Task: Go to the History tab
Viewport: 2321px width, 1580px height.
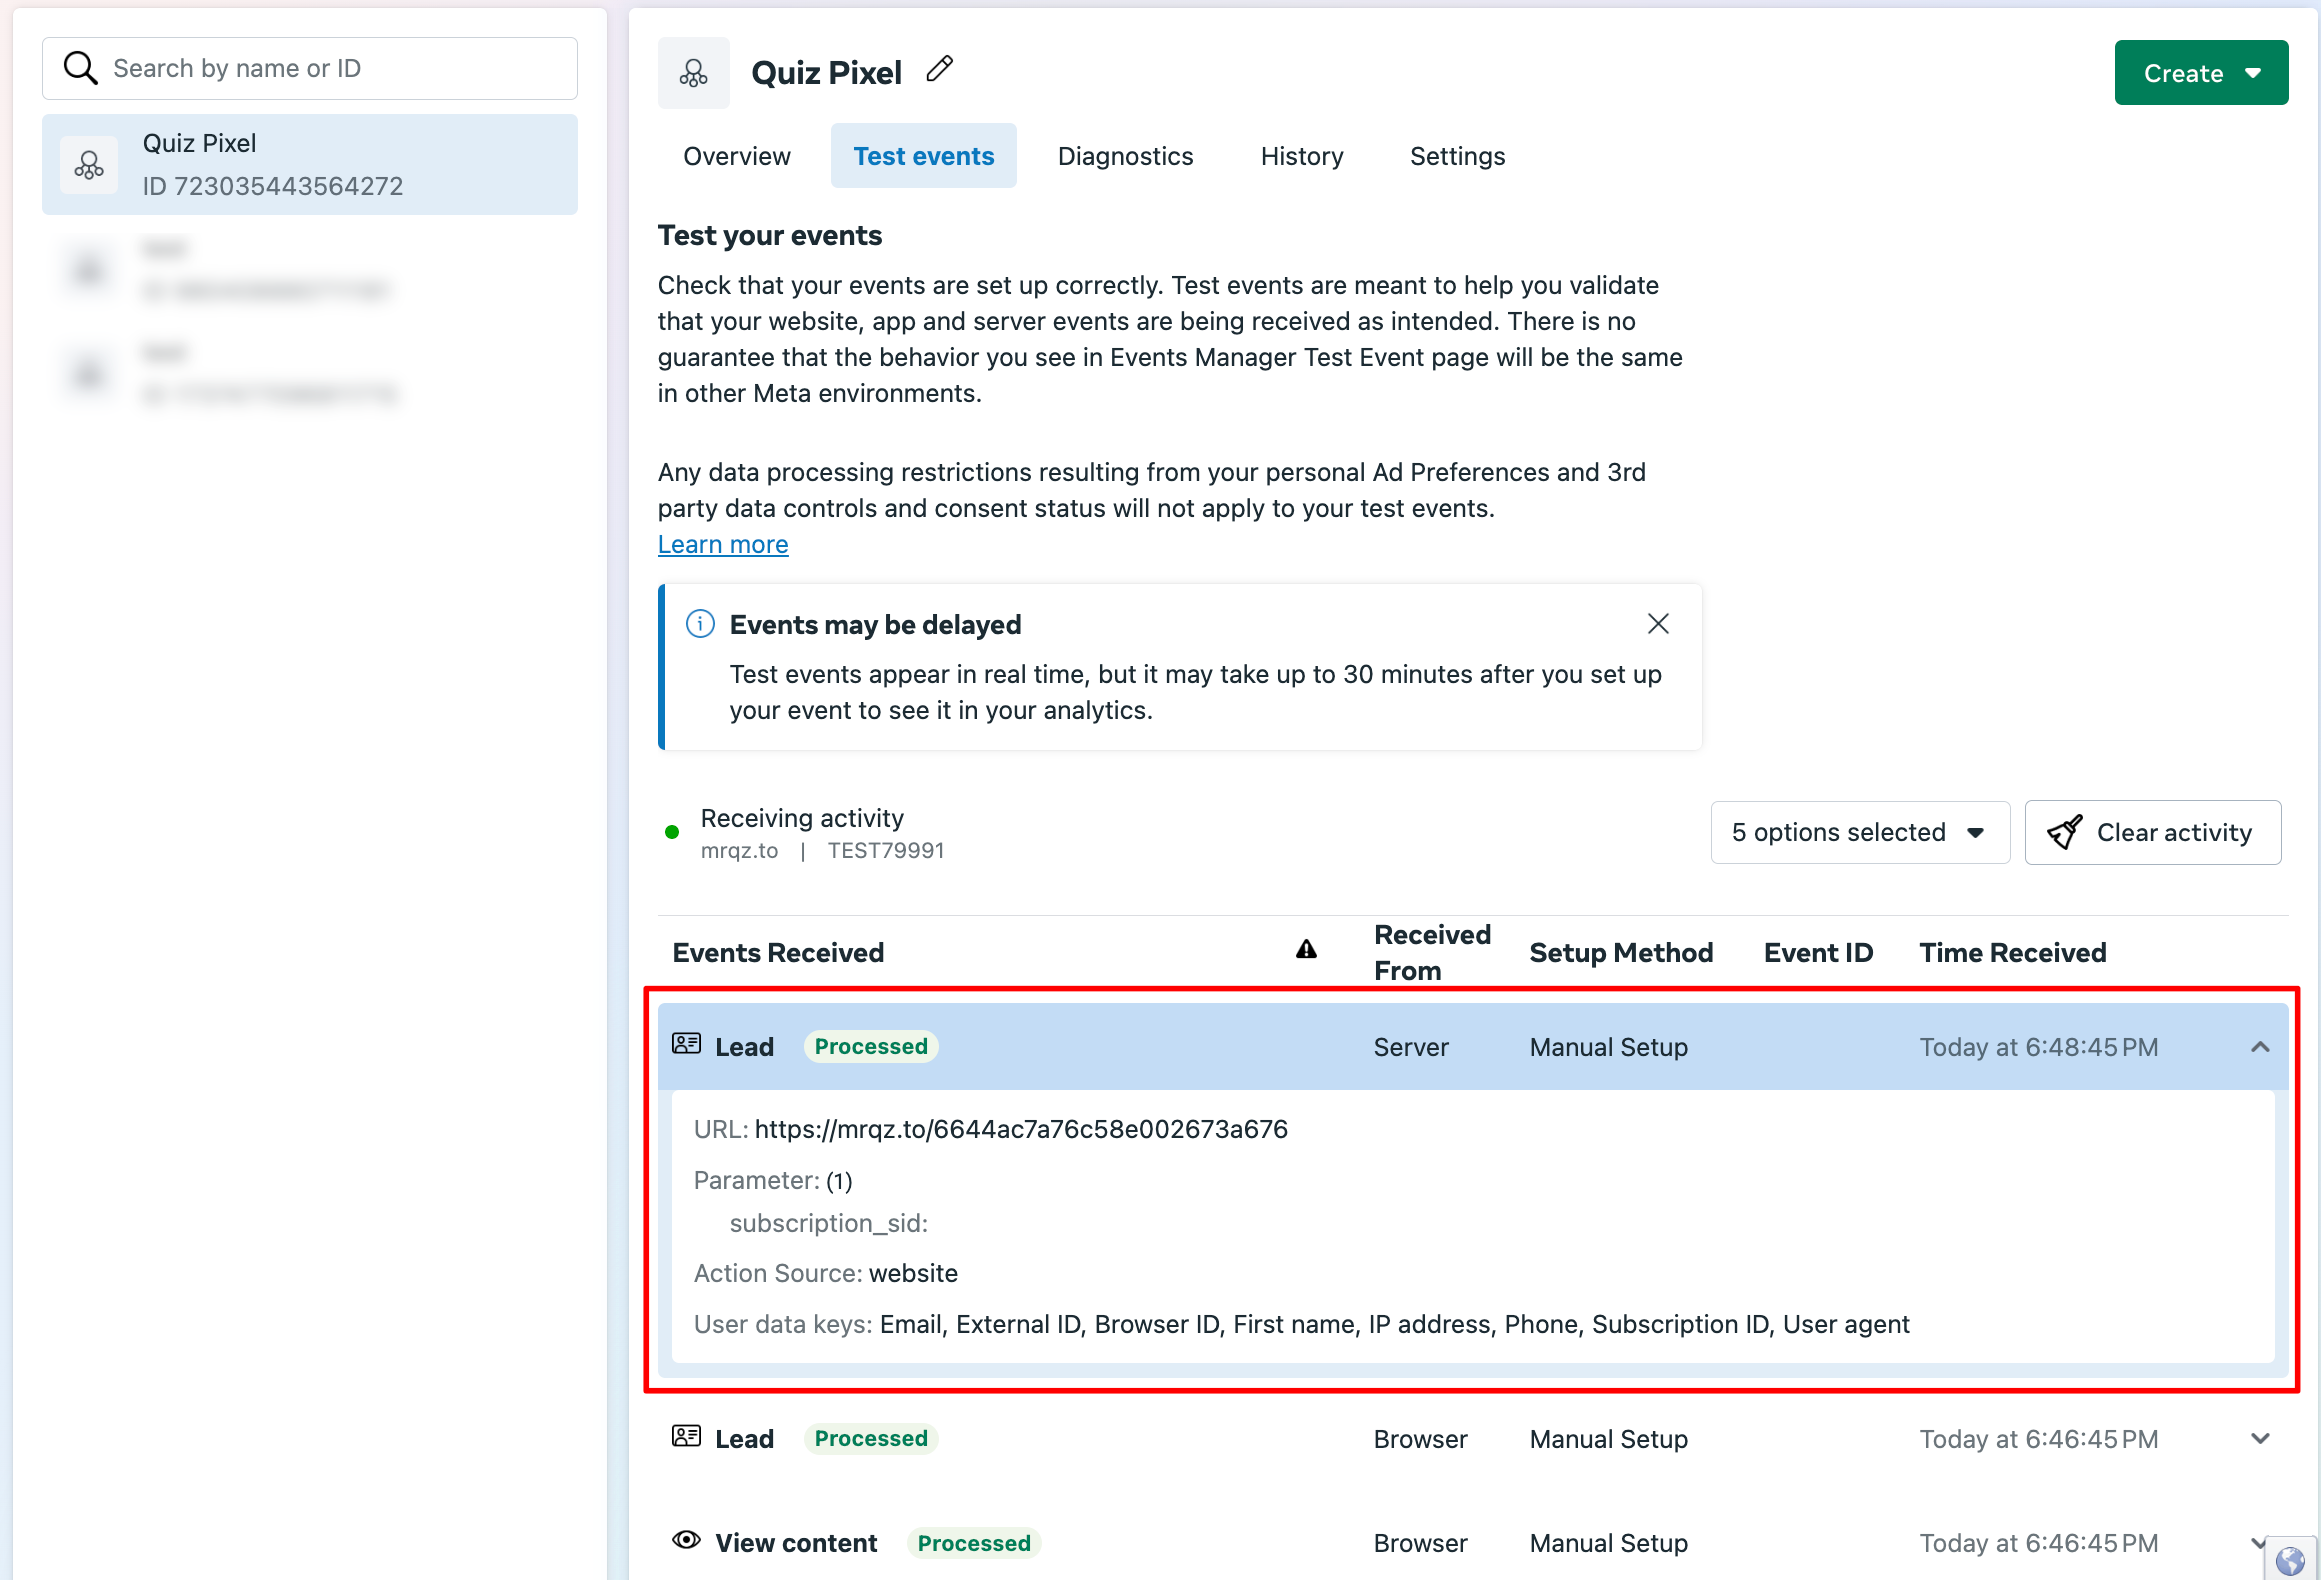Action: click(x=1302, y=156)
